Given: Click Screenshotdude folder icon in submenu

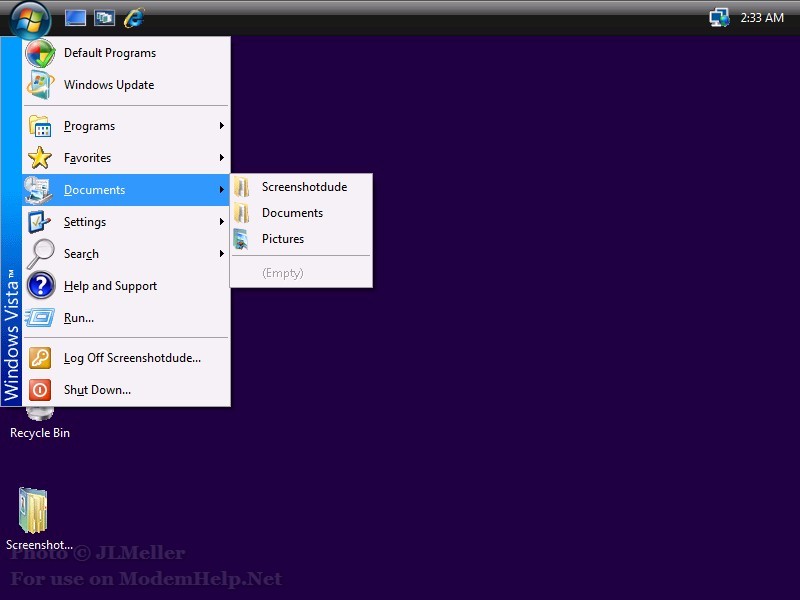Looking at the screenshot, I should (242, 187).
